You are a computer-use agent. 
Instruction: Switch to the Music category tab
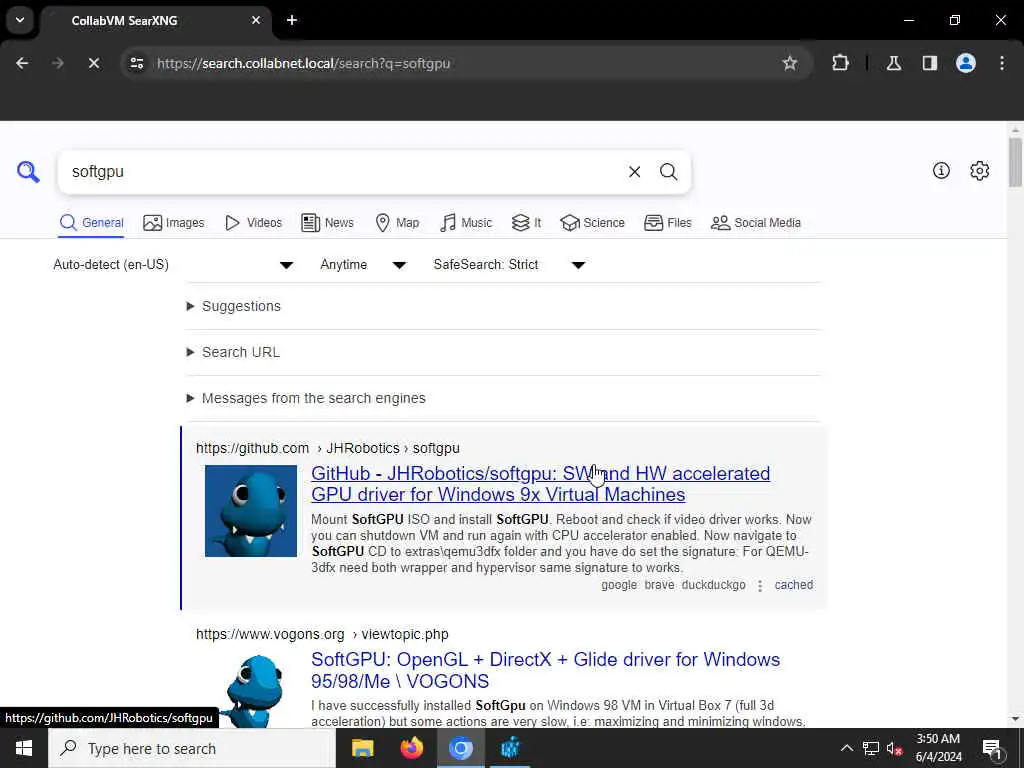pos(466,223)
